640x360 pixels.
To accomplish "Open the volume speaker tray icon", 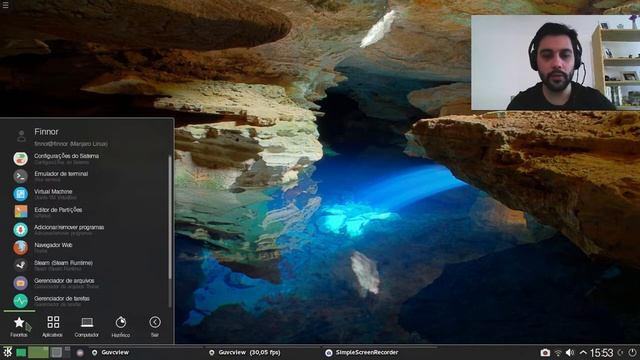I will [x=570, y=353].
